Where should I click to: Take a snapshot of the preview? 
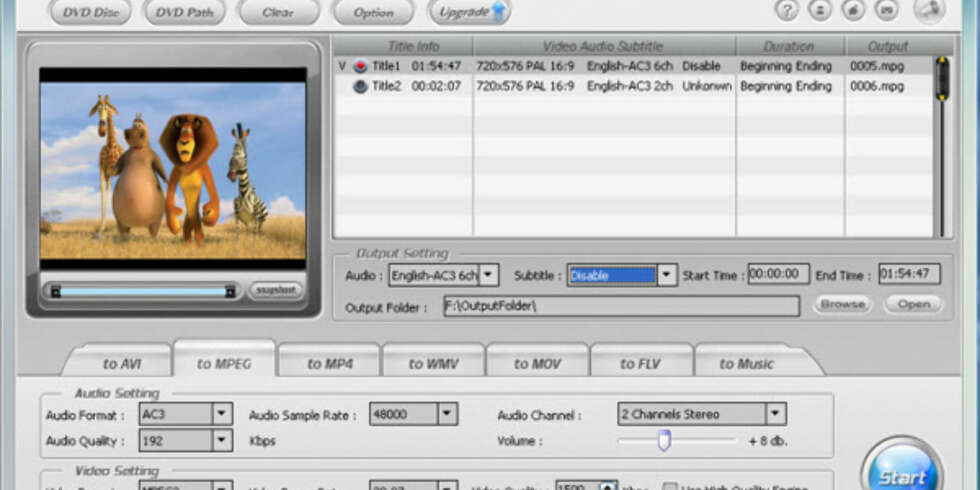[x=276, y=290]
